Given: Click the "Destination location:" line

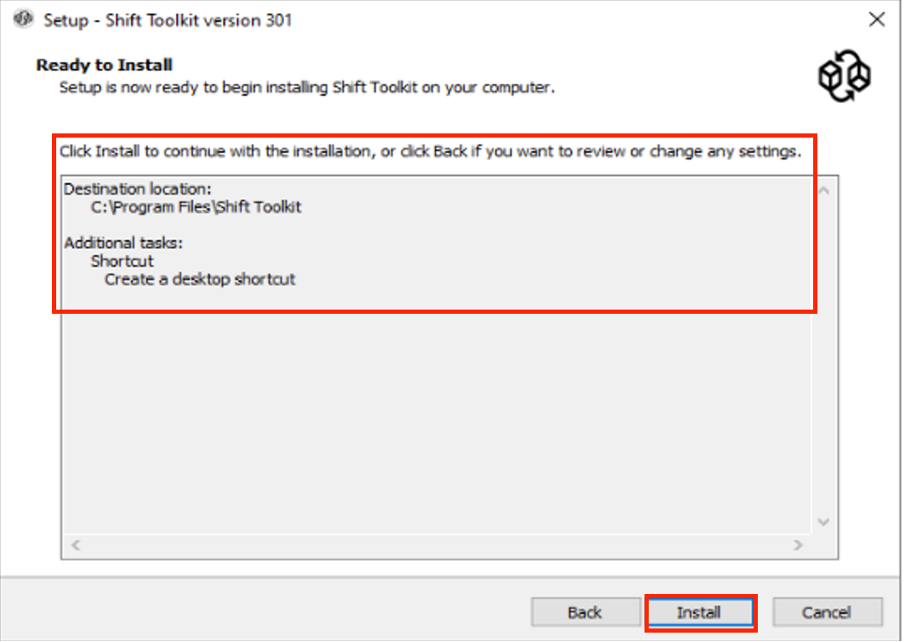Looking at the screenshot, I should click(x=138, y=188).
